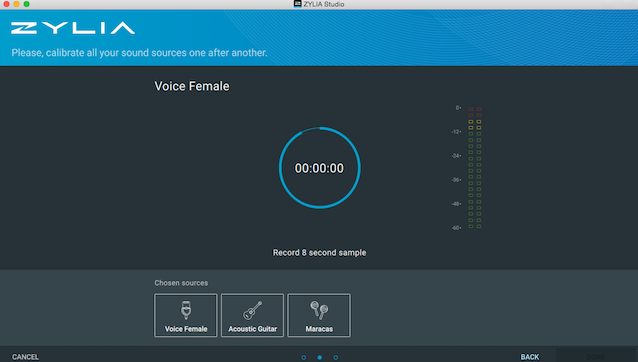Click the dimmed DONE button
Image resolution: width=638 pixels, height=362 pixels.
tap(596, 356)
